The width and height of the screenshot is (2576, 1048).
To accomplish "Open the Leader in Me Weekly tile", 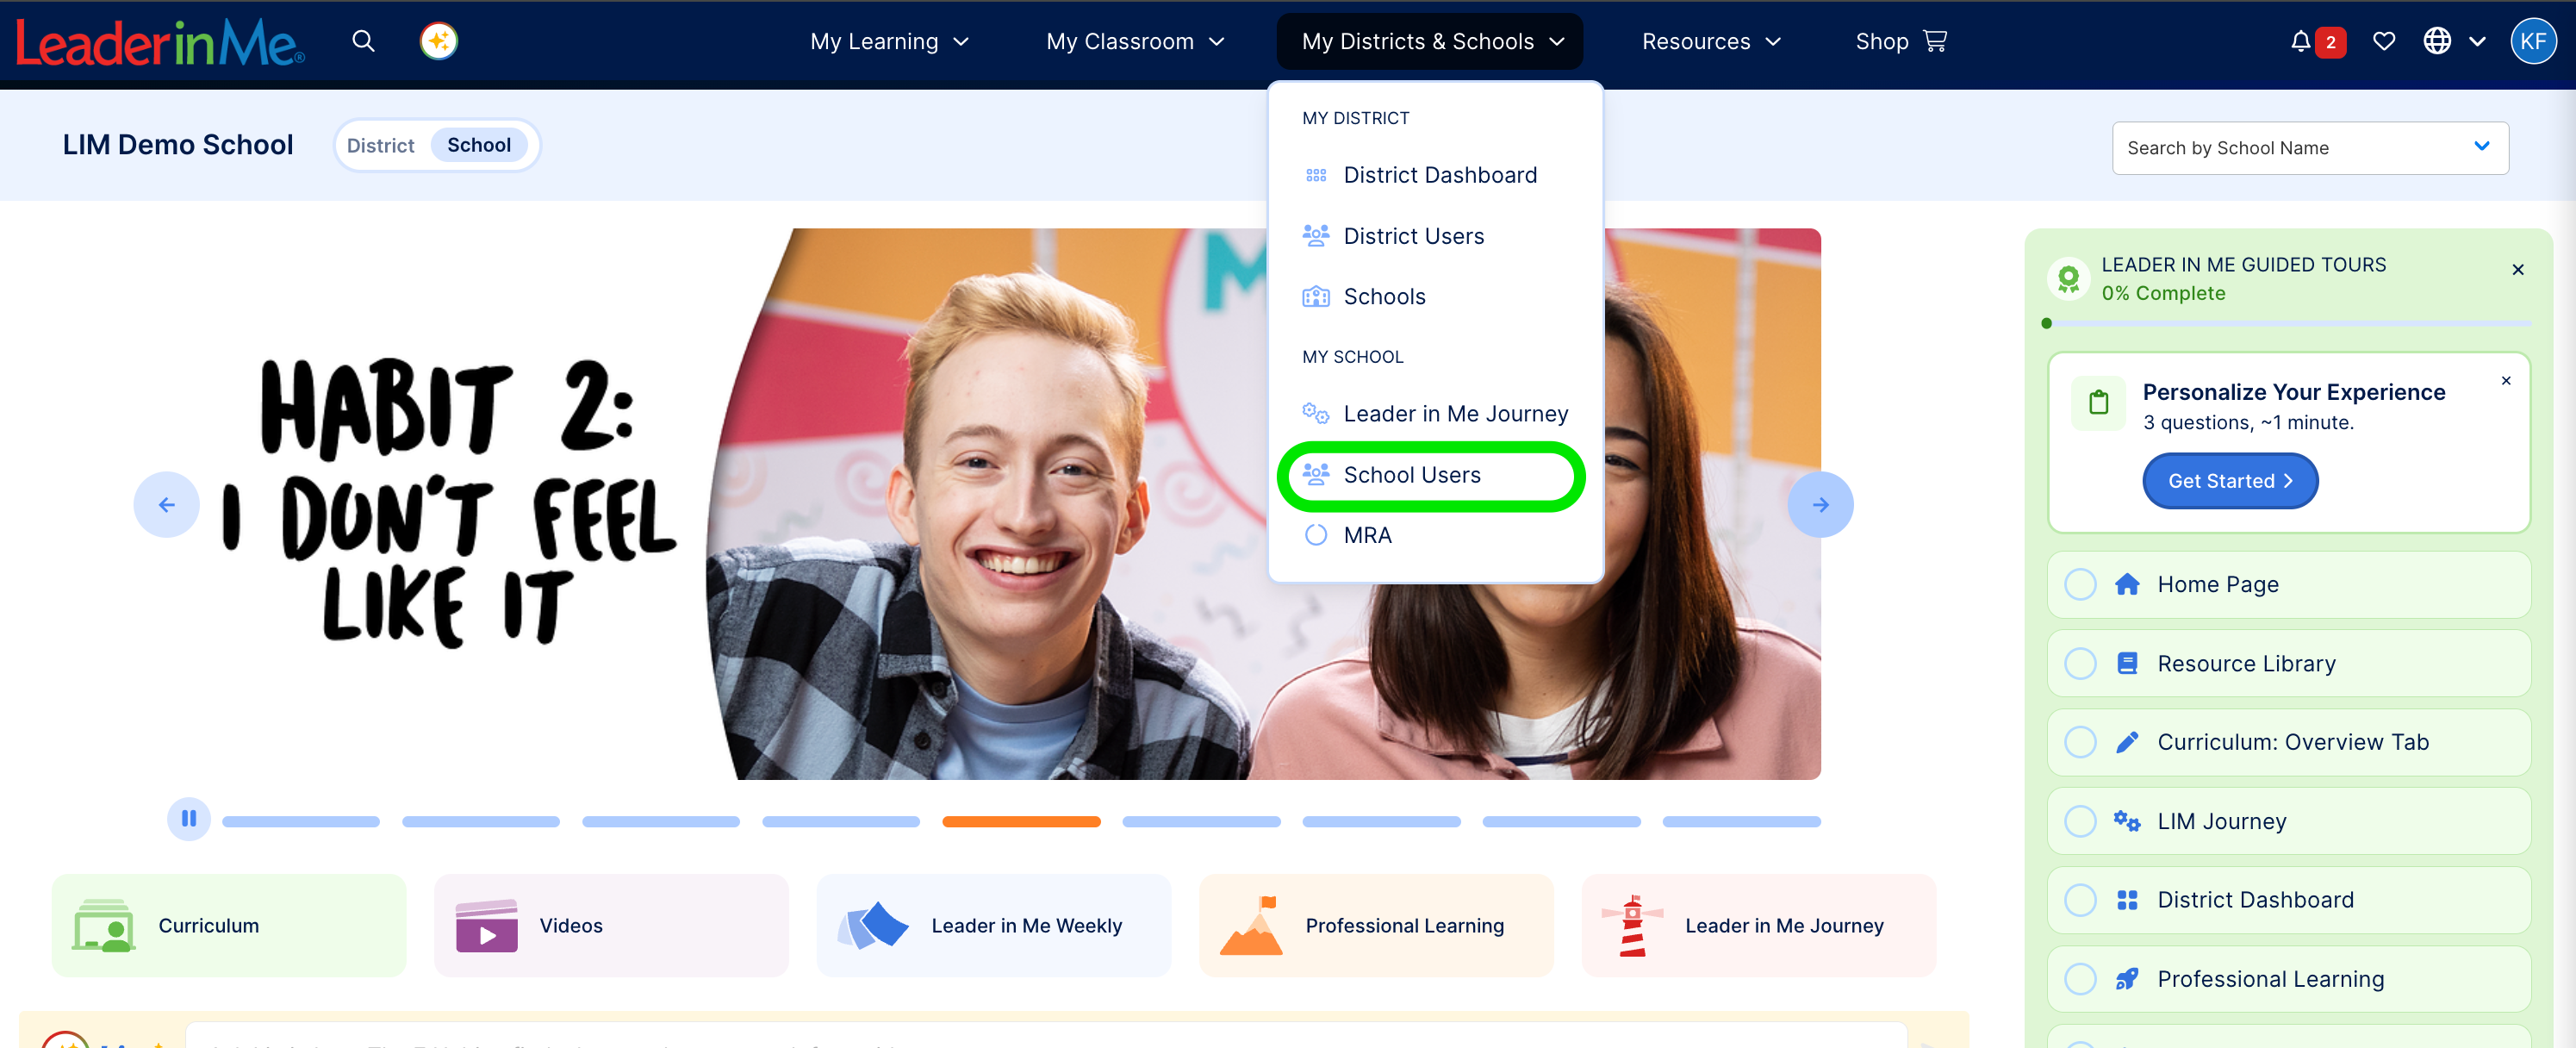I will [x=994, y=925].
